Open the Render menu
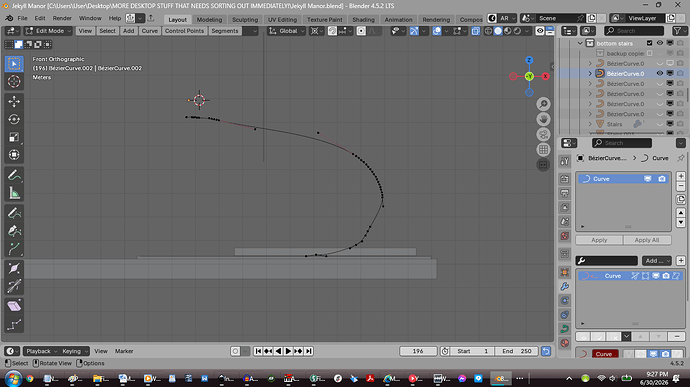The image size is (690, 387). (x=62, y=18)
